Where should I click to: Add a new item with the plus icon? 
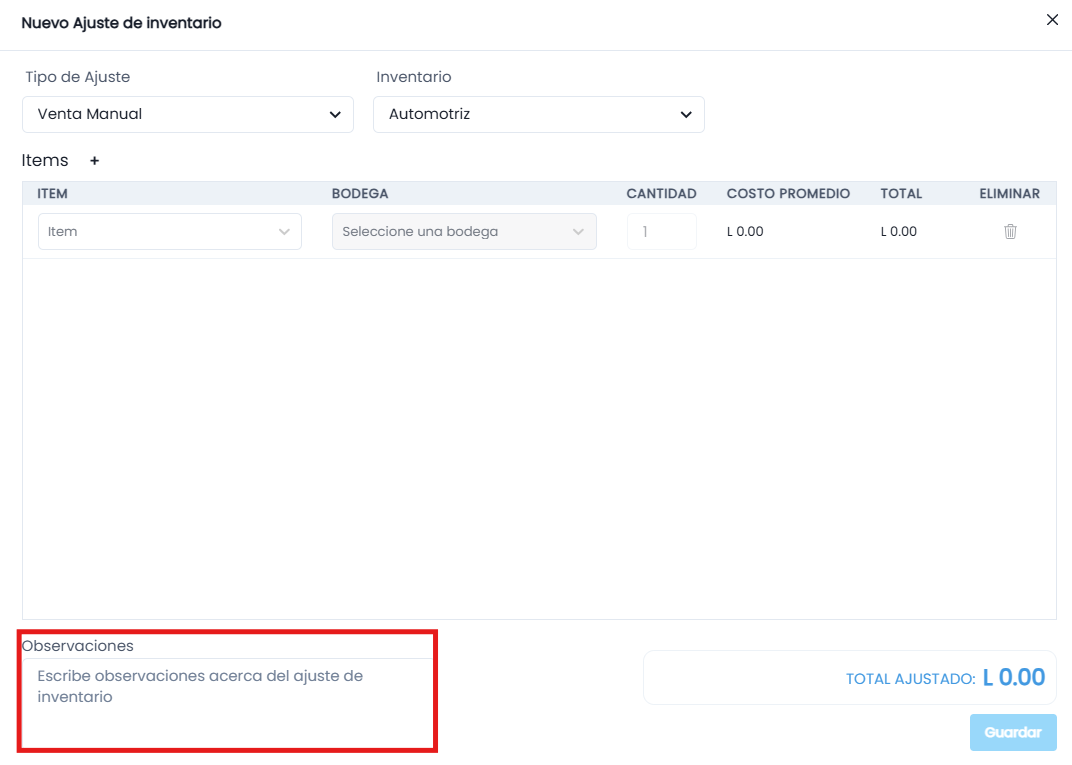coord(94,161)
